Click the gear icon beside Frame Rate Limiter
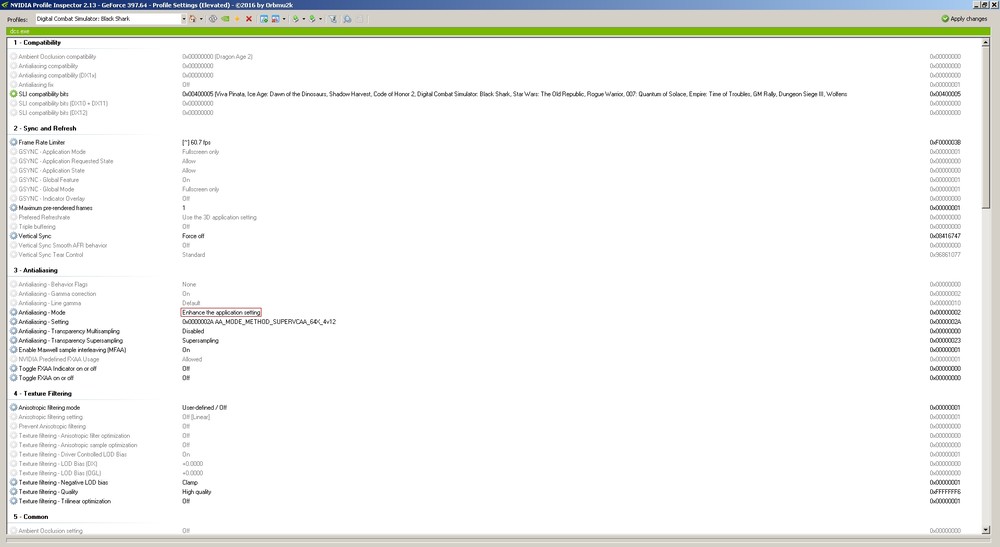Viewport: 1000px width, 547px height. coord(13,142)
